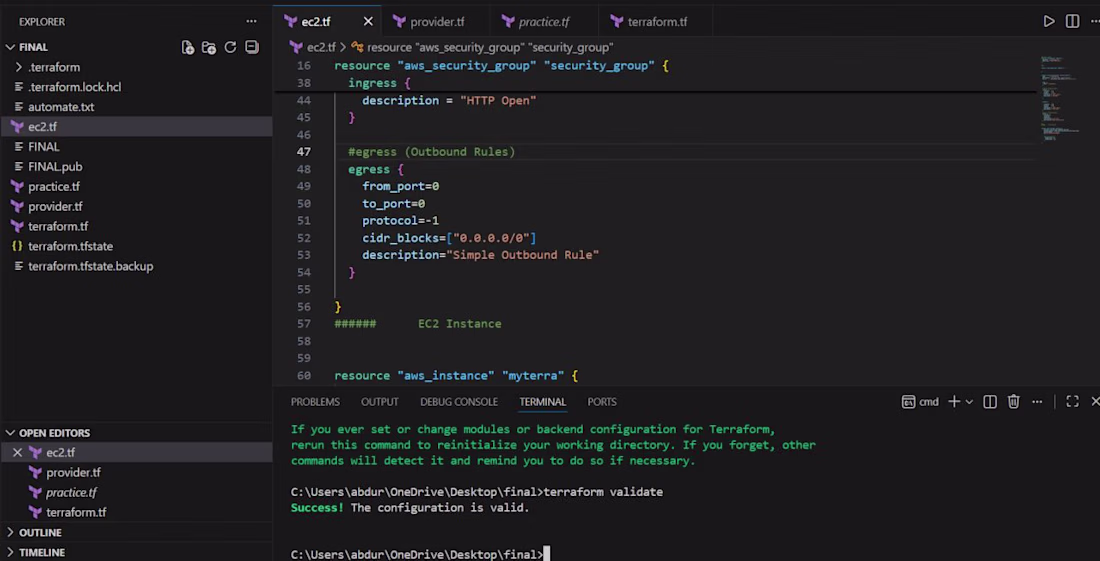Viewport: 1100px width, 561px height.
Task: Click aws_security_group resource breadcrumb
Action: click(x=490, y=47)
